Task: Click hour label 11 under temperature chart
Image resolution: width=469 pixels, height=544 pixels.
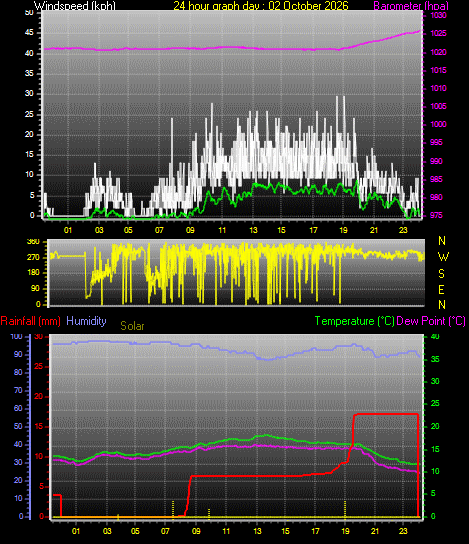Action: pos(226,531)
